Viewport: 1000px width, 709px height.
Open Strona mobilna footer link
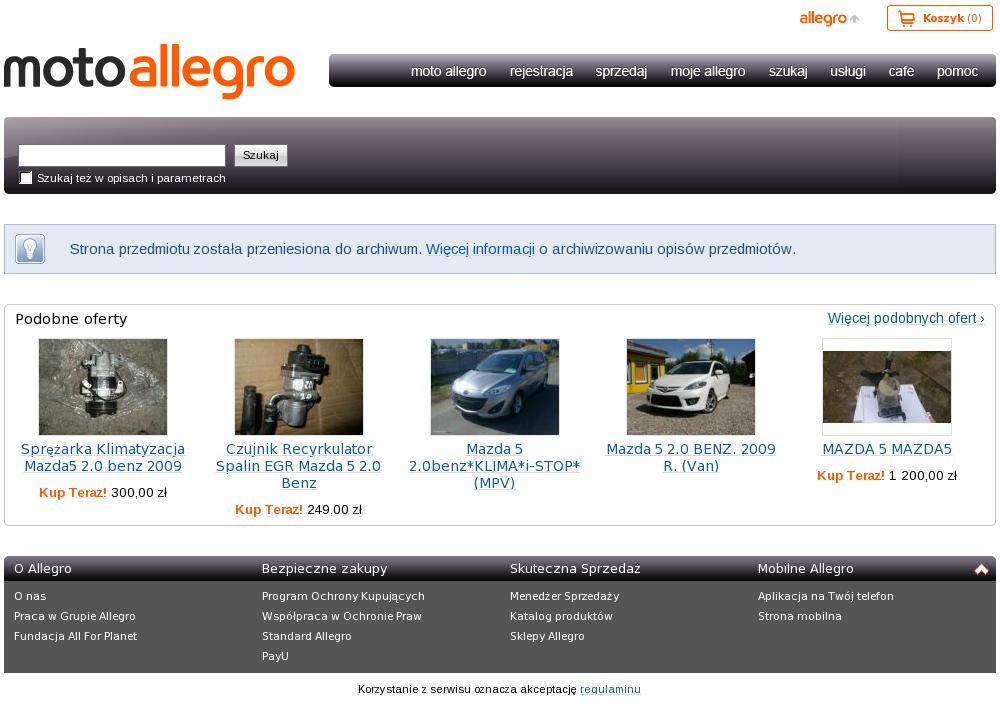coord(800,616)
